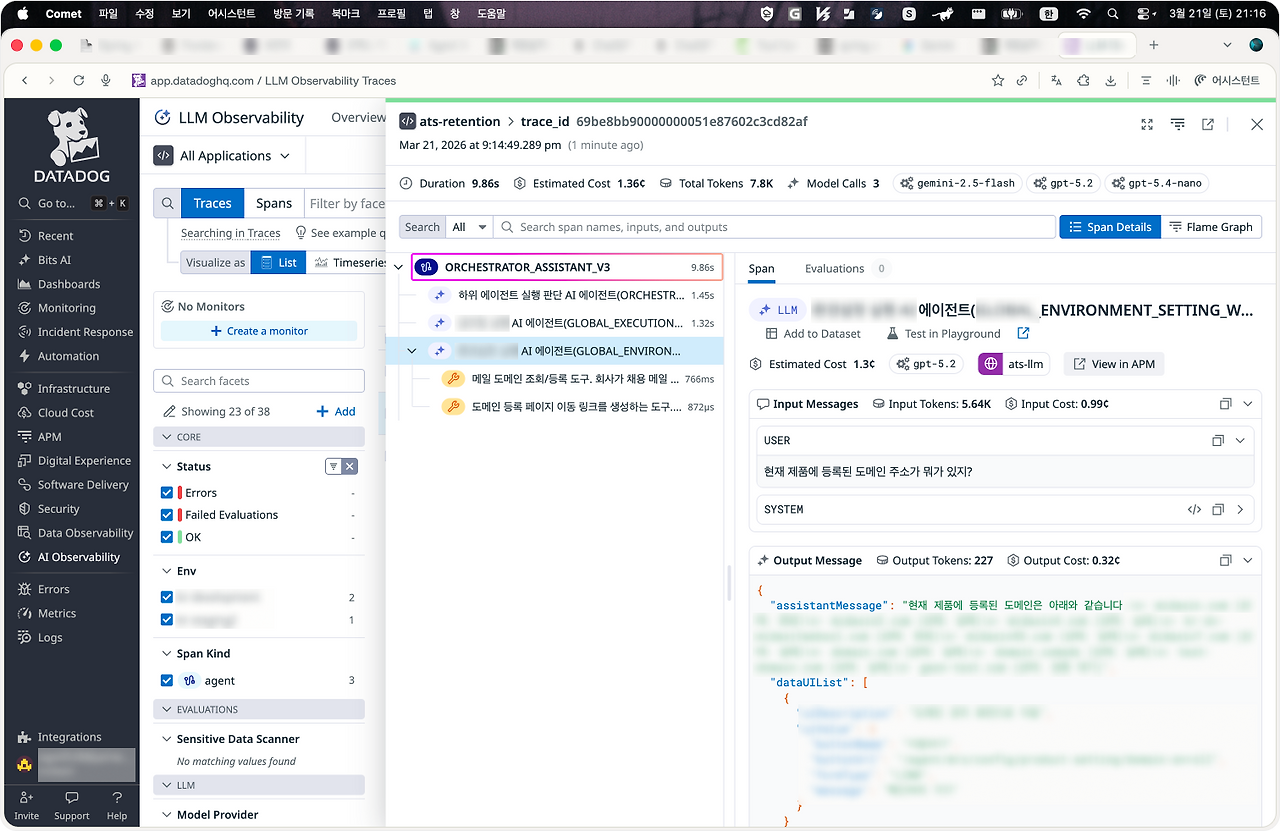Open the Overview tab
1280x831 pixels.
pos(358,117)
